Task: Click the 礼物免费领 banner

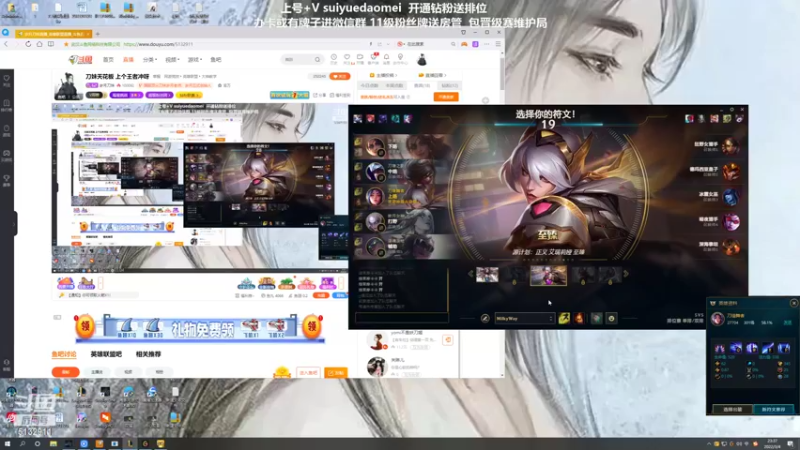Action: pyautogui.click(x=202, y=330)
